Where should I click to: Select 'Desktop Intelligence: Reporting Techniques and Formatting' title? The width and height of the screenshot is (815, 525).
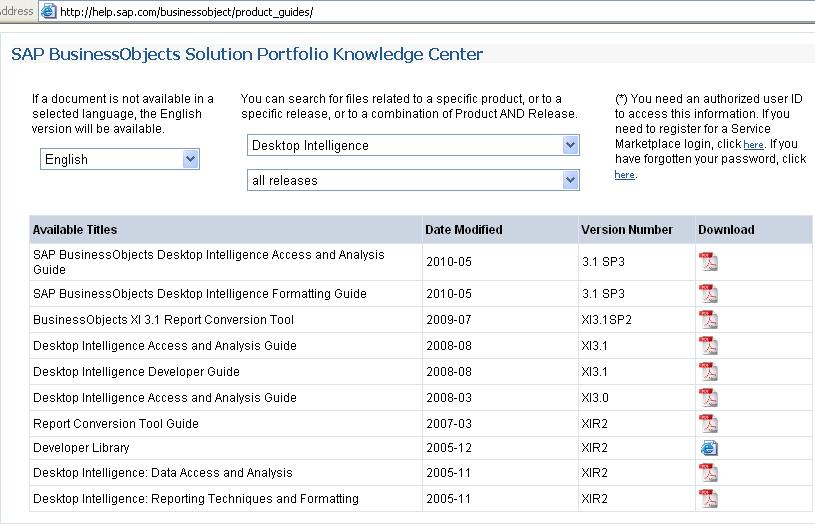click(x=196, y=498)
